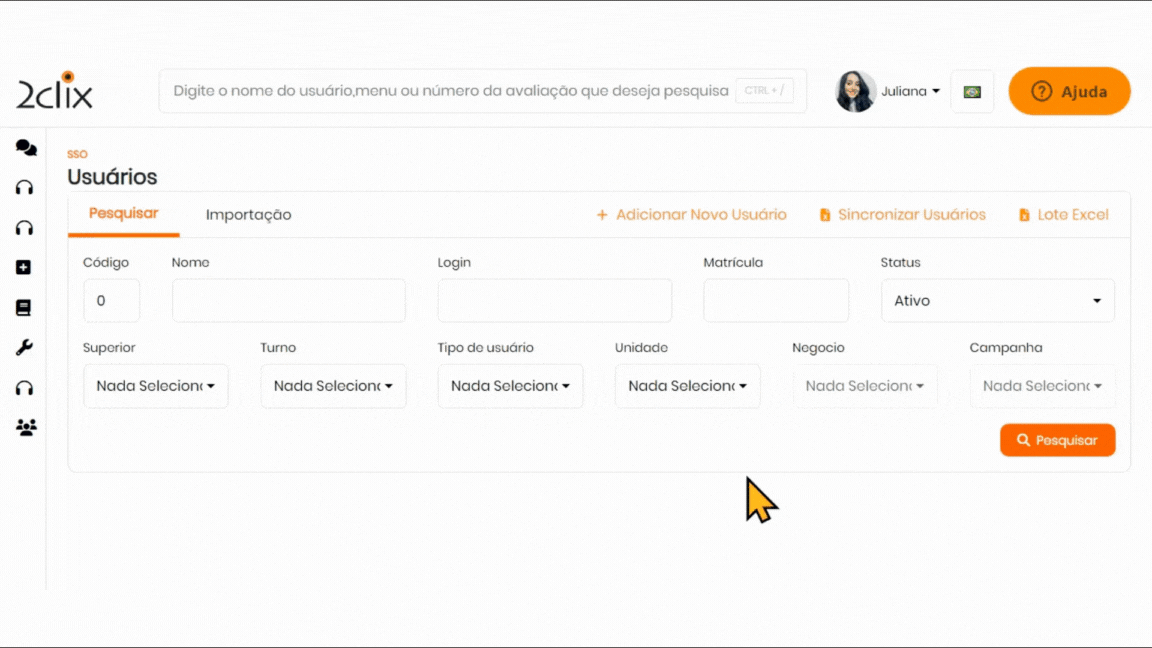1152x648 pixels.
Task: Expand the Status dropdown showing Ativo
Action: 997,301
